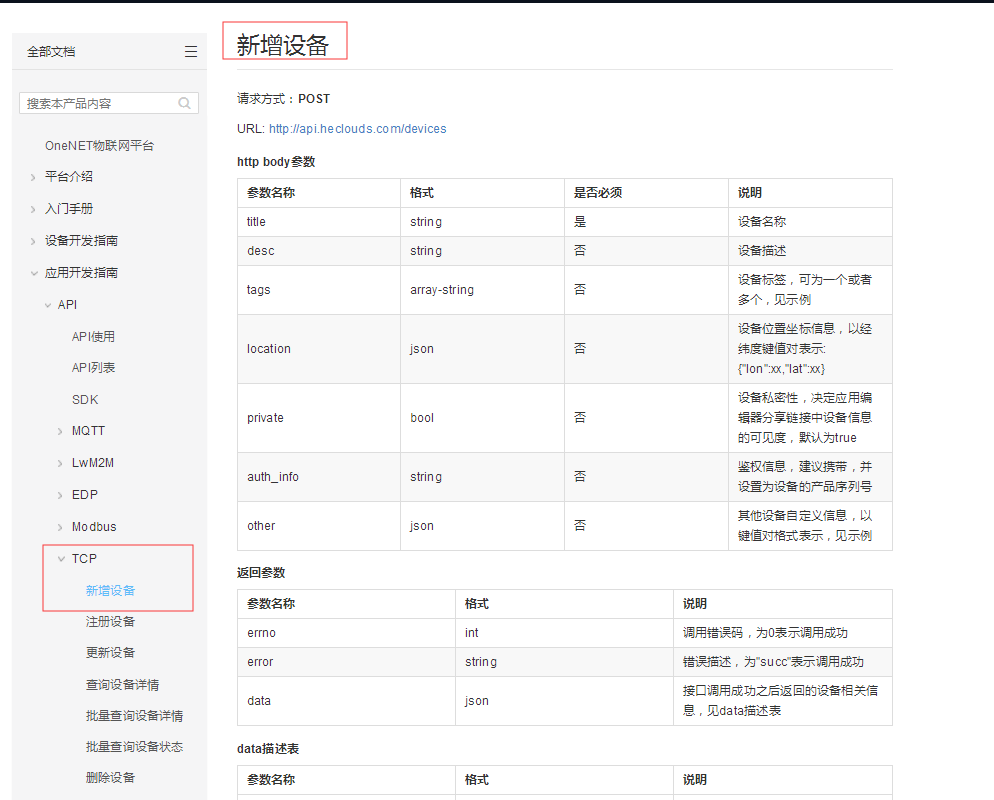Screen dimensions: 994x800
Task: Select 更新设备 in the sidebar
Action: click(113, 652)
